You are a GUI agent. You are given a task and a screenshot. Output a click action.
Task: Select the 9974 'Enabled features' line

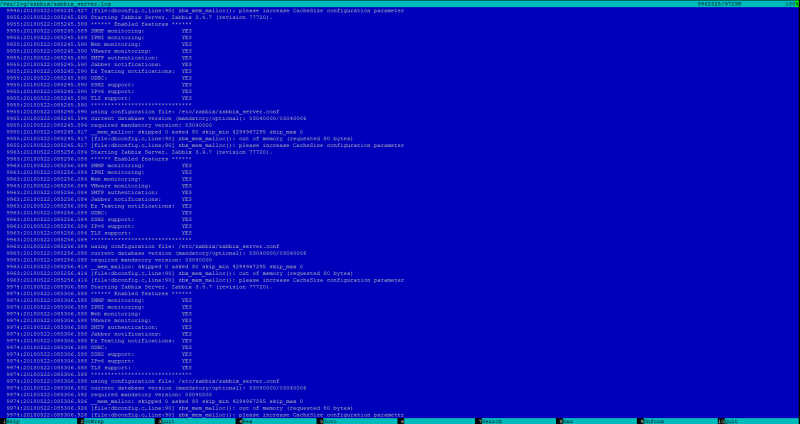coord(99,294)
